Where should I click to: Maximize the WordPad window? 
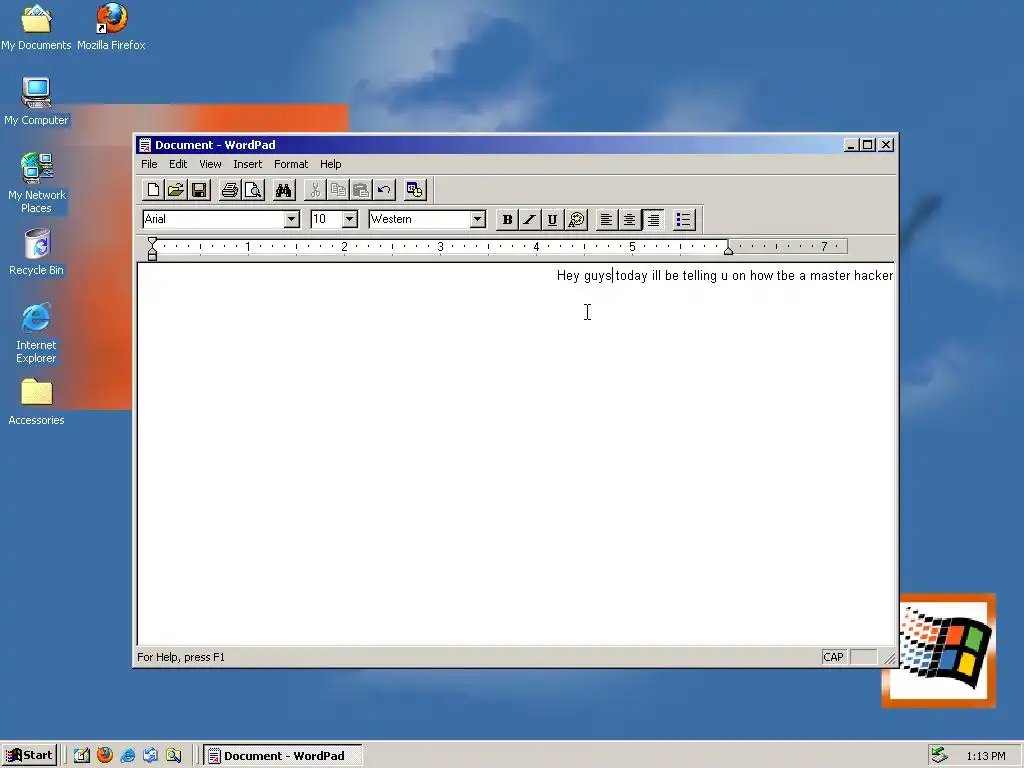pyautogui.click(x=868, y=145)
